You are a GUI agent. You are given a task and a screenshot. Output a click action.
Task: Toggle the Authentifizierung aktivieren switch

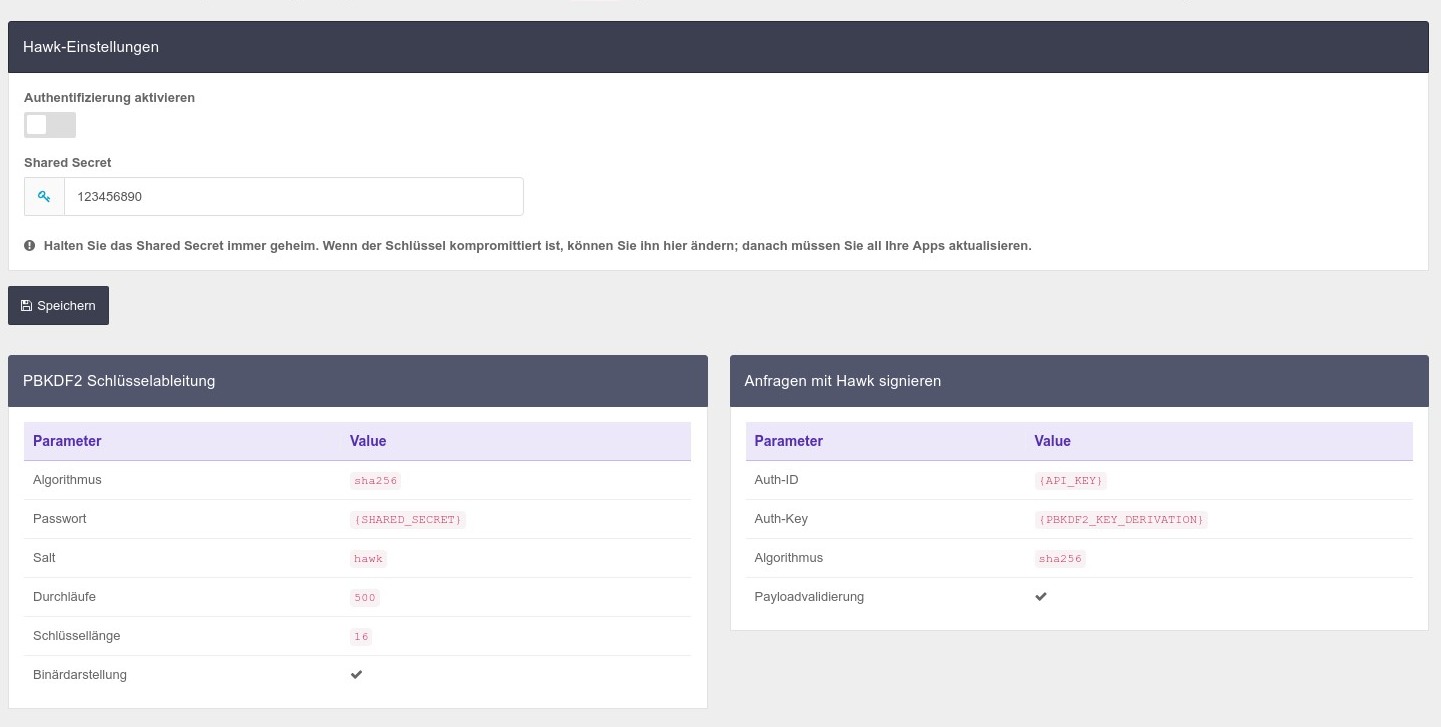(50, 125)
